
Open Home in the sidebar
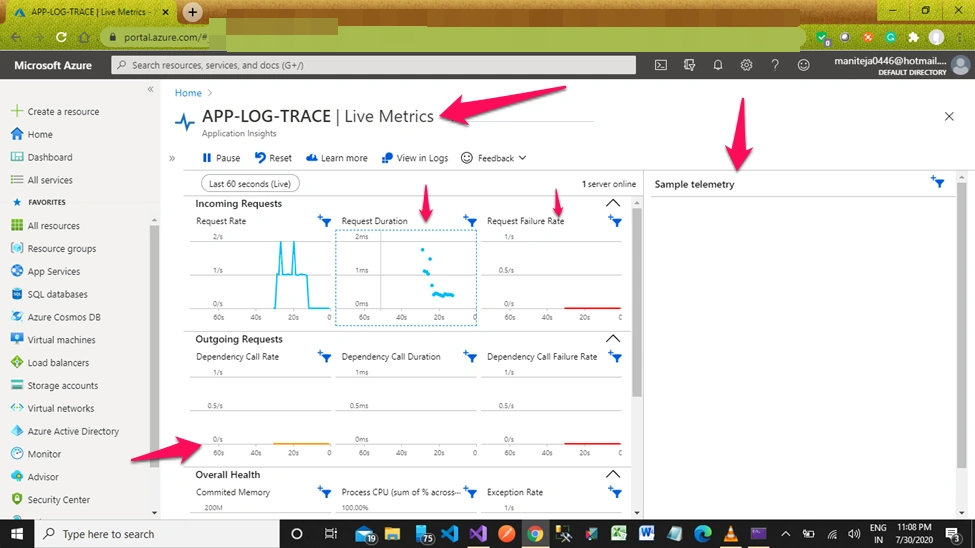tap(32, 134)
